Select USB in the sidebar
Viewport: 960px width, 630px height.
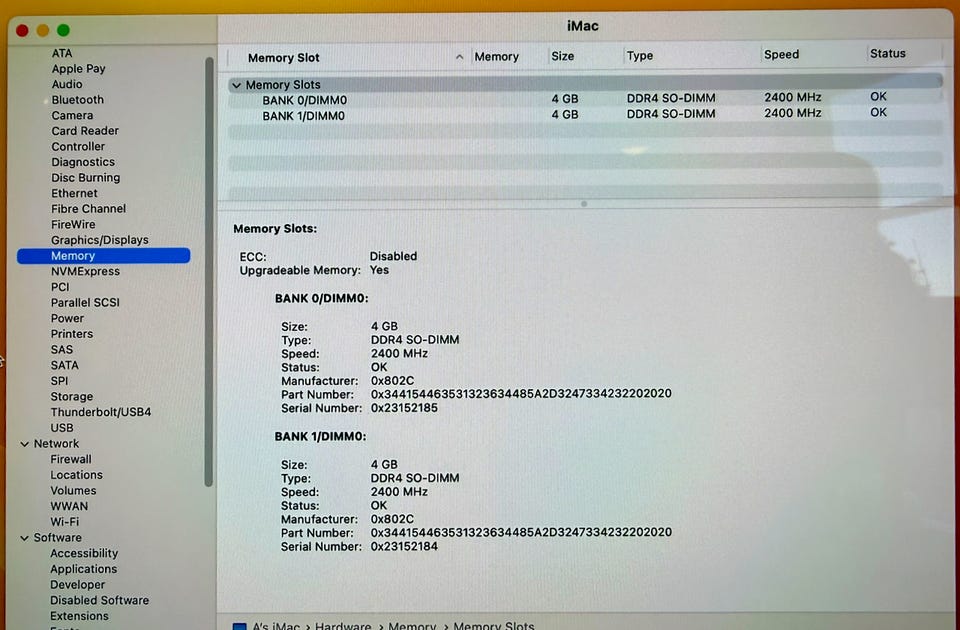pos(62,428)
